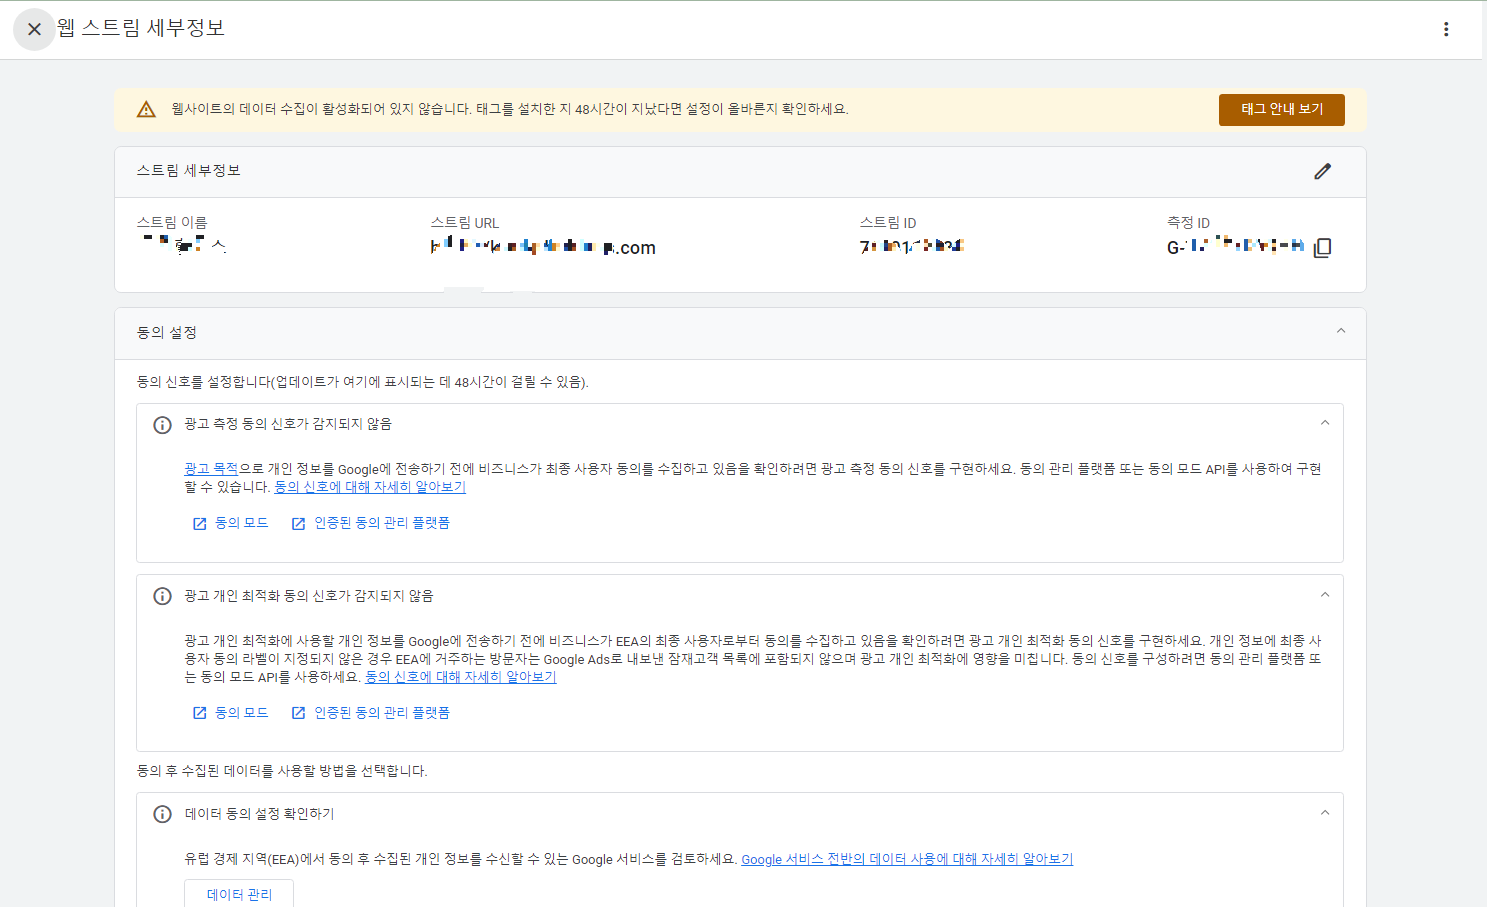Click the 스트림 세부정보 card header
The image size is (1487, 907).
click(740, 171)
